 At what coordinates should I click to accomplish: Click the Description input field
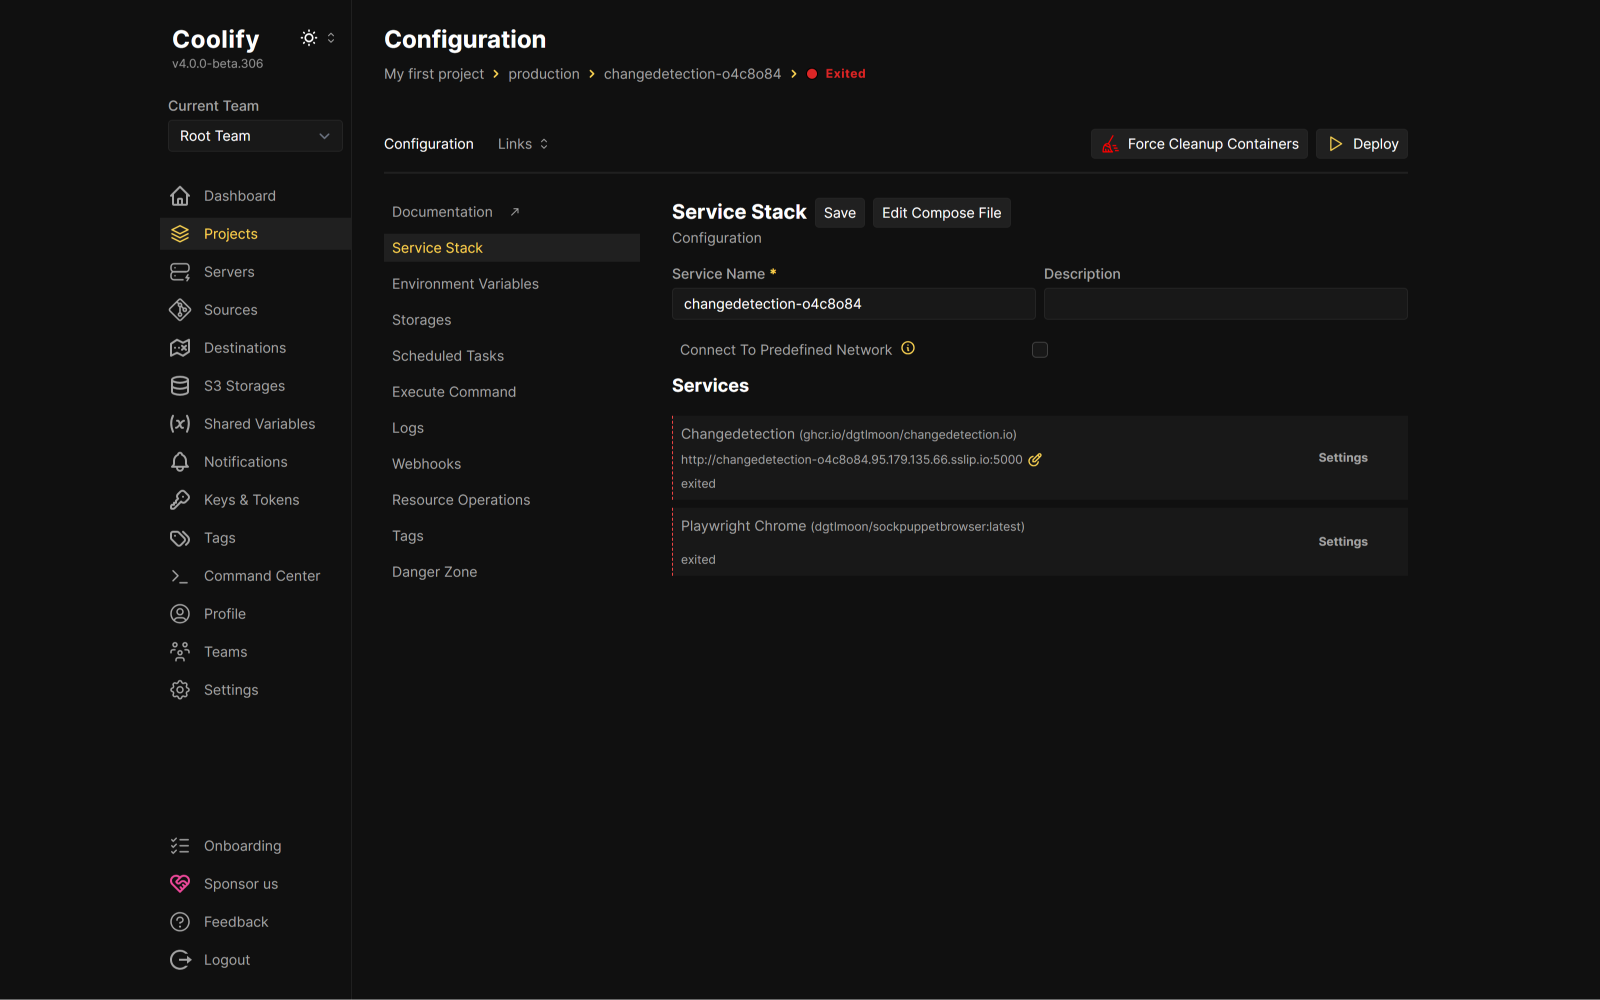[1225, 304]
